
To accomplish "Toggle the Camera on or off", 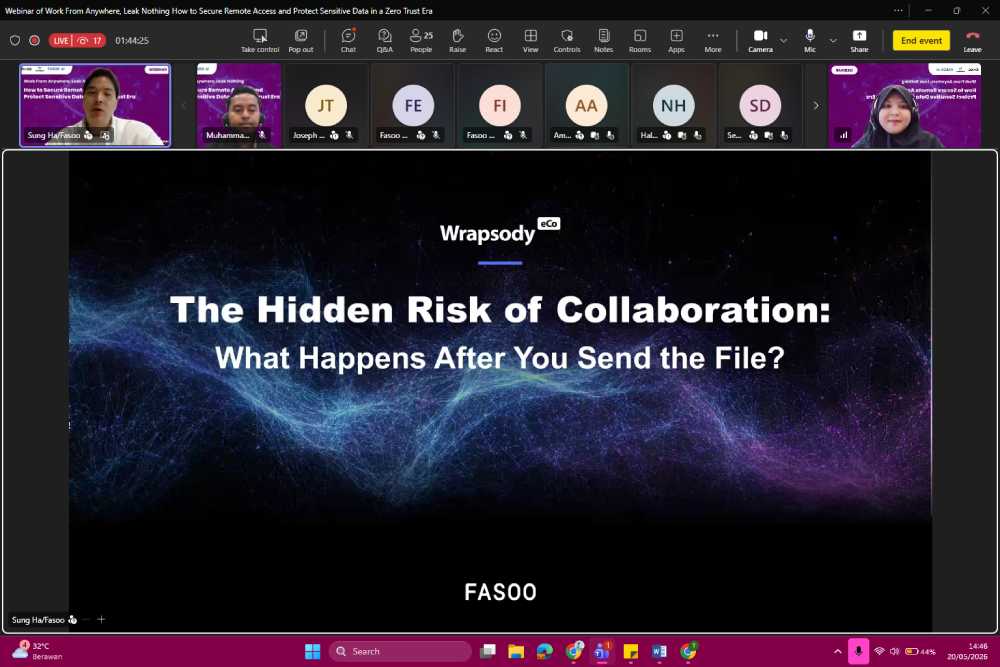I will point(760,41).
